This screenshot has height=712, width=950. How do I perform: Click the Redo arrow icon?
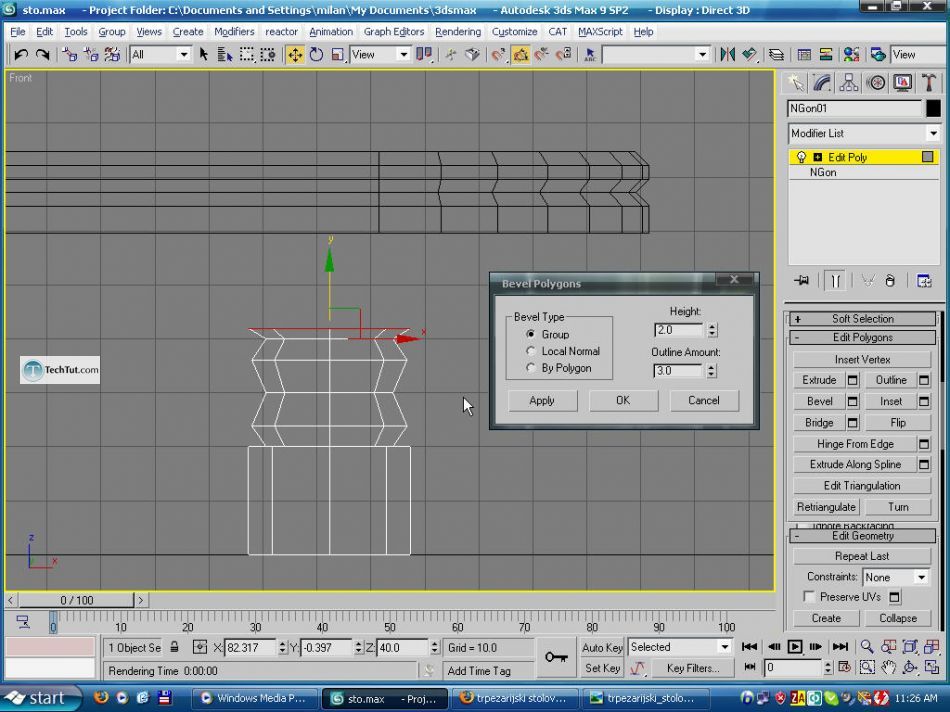coord(42,55)
